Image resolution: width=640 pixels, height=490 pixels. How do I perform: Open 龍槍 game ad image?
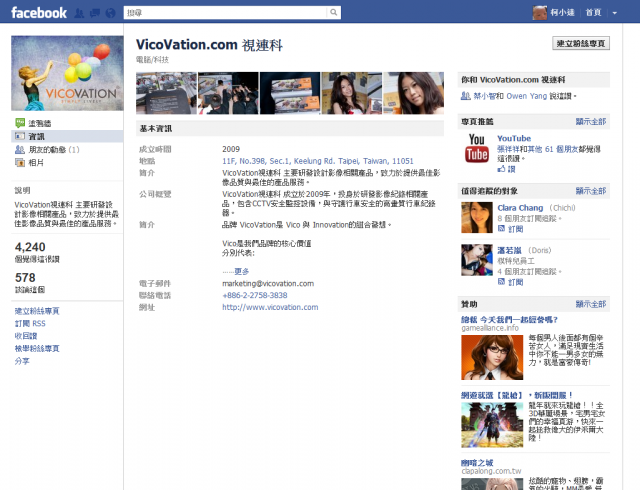click(492, 425)
